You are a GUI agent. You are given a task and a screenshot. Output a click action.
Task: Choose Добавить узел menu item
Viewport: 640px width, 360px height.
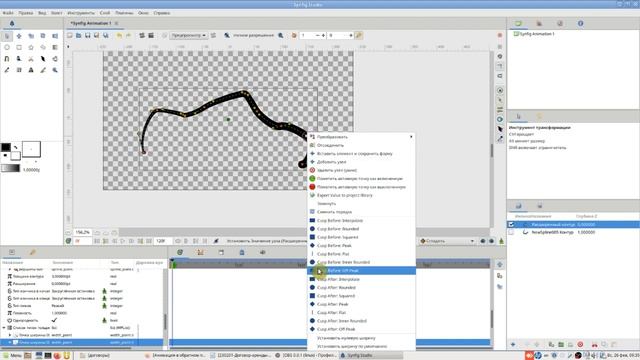click(362, 162)
